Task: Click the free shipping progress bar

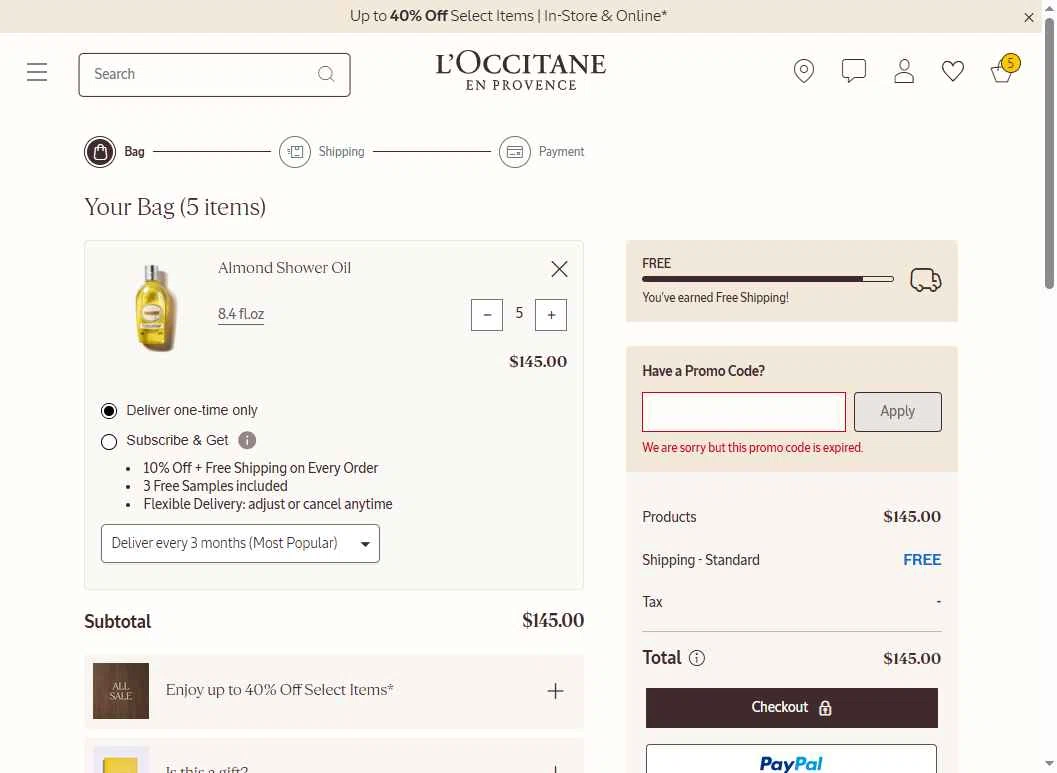Action: [x=768, y=279]
